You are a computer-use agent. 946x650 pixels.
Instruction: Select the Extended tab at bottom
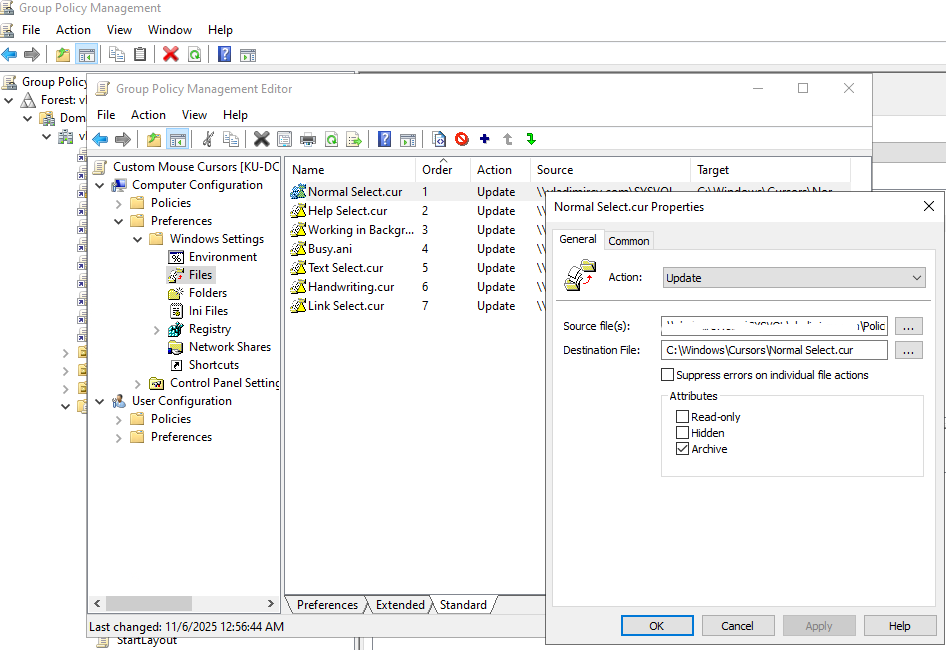pos(400,605)
